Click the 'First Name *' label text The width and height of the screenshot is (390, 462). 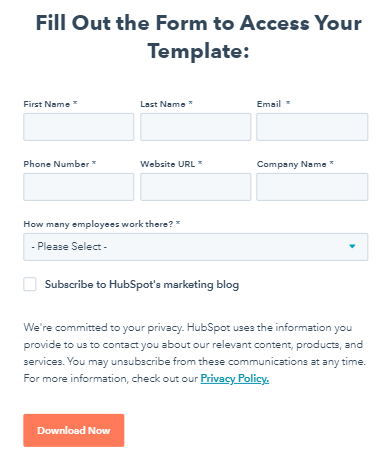tap(50, 104)
